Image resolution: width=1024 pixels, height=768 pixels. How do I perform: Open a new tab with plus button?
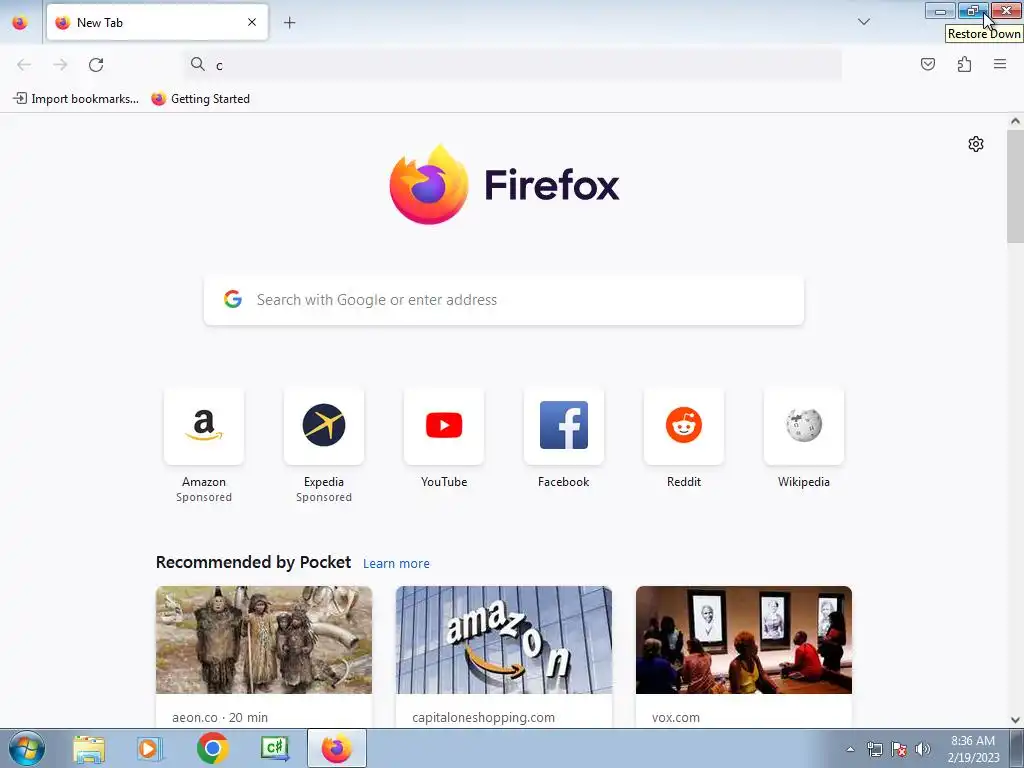[289, 22]
